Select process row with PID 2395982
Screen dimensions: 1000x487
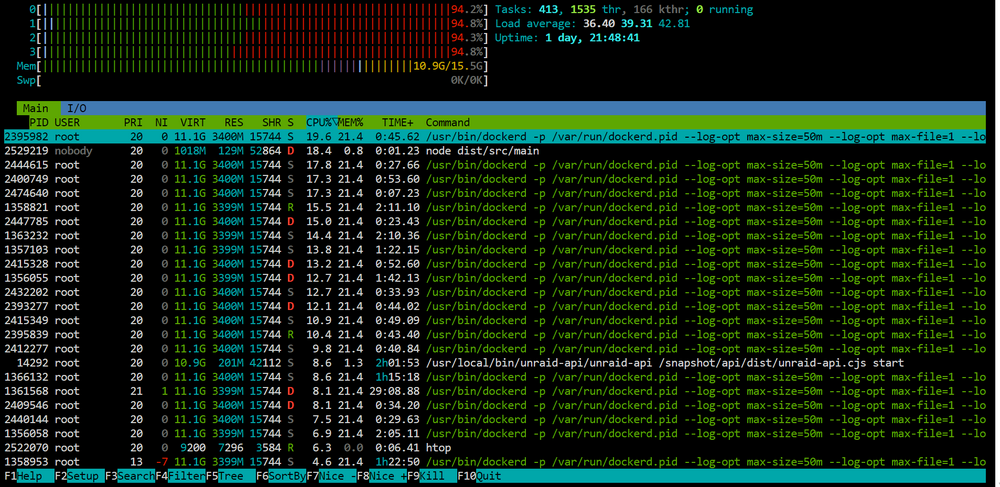pos(496,136)
